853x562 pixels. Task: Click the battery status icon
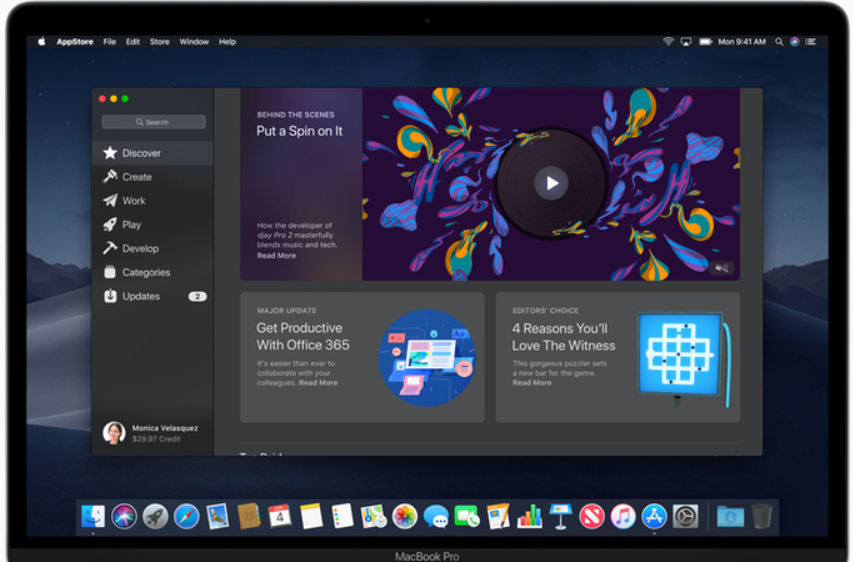[x=706, y=42]
